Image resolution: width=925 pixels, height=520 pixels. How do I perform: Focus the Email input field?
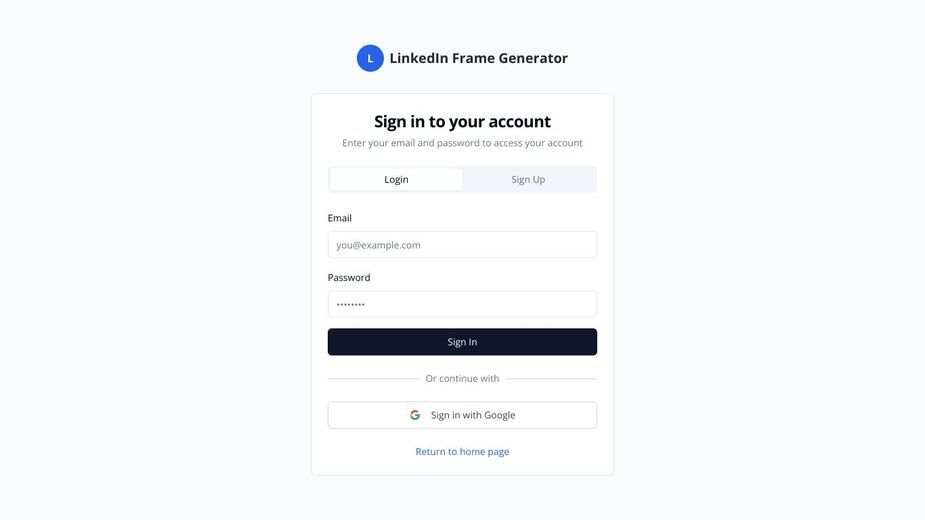[462, 245]
